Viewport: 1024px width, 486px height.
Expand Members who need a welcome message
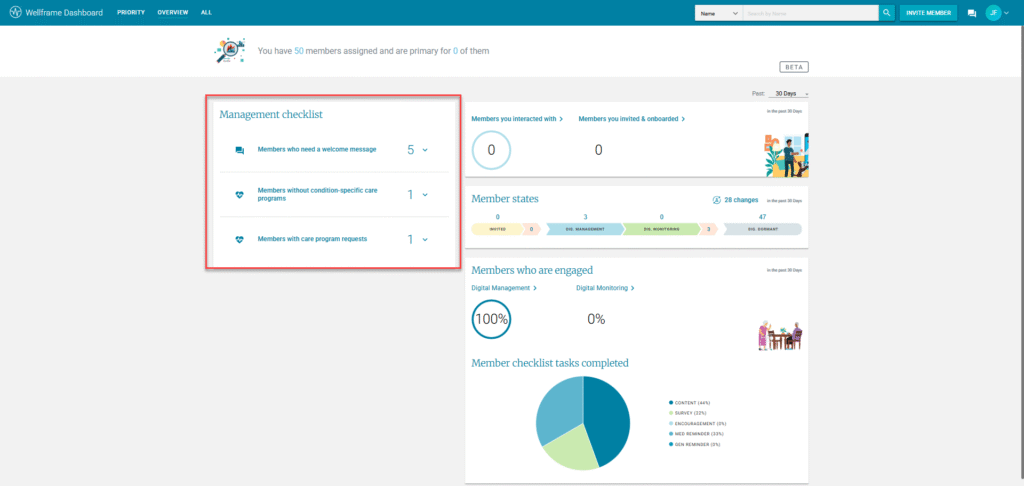click(425, 150)
